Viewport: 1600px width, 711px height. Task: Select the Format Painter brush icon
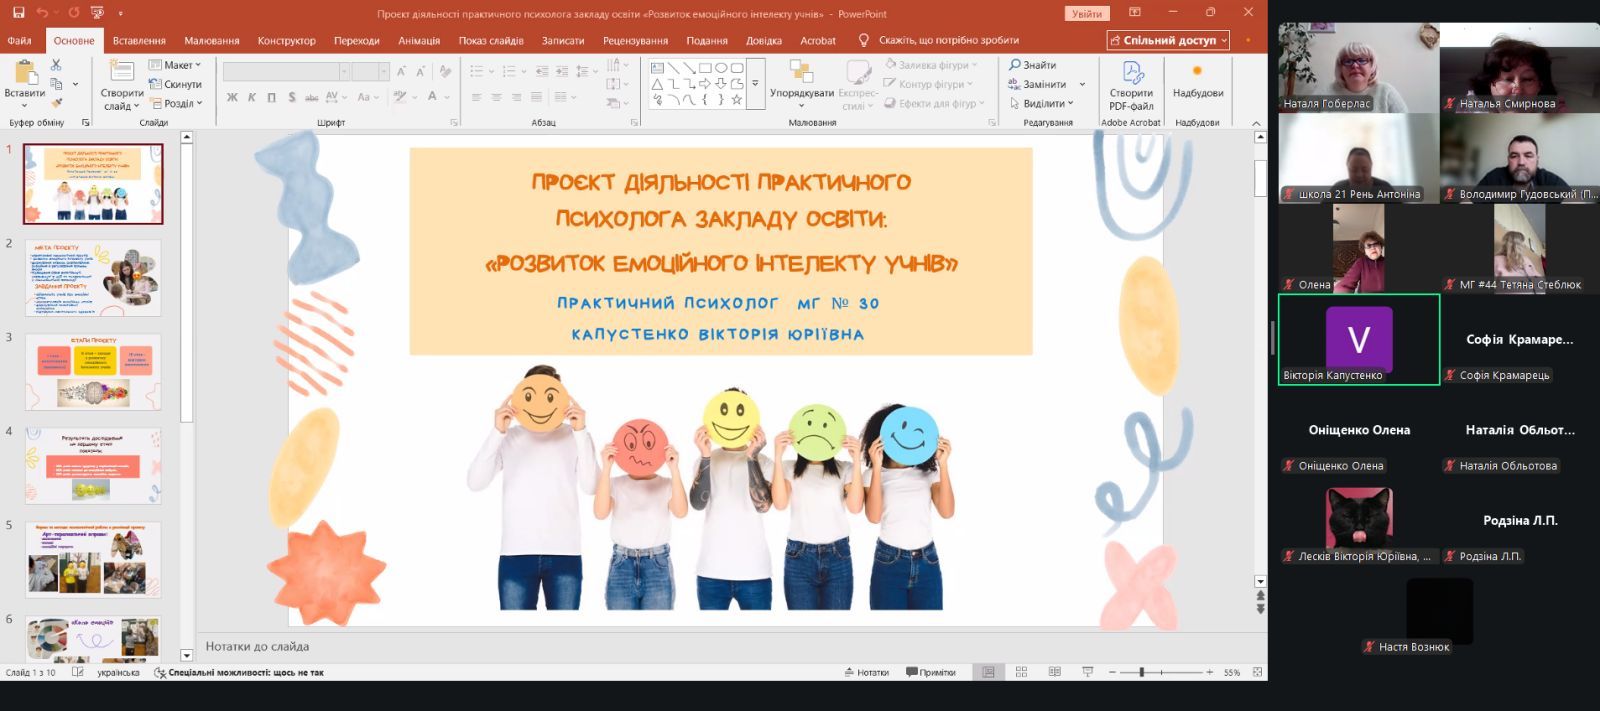[x=56, y=103]
